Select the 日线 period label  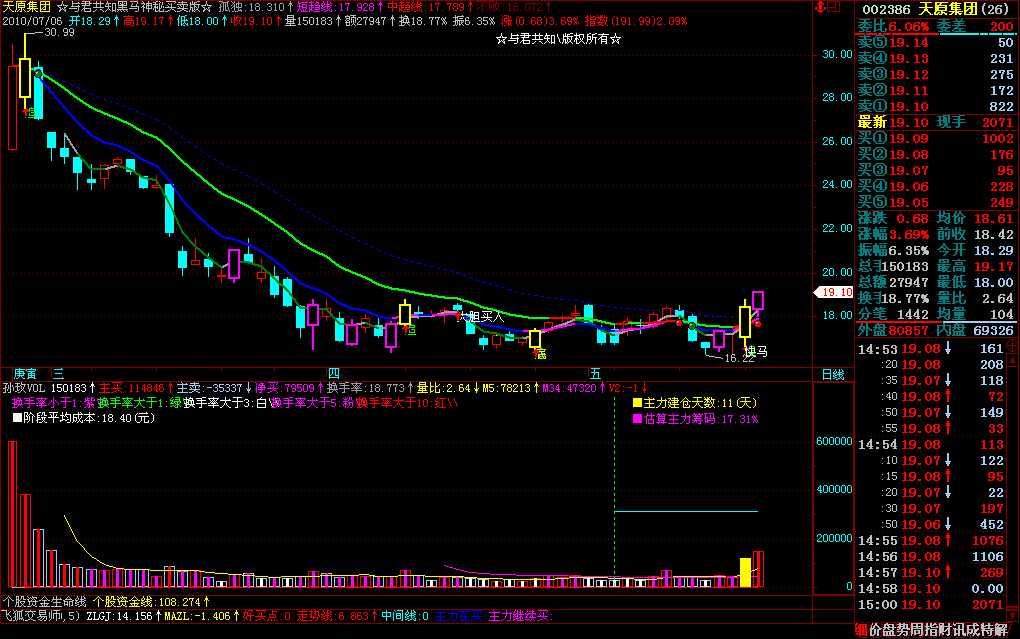(832, 374)
